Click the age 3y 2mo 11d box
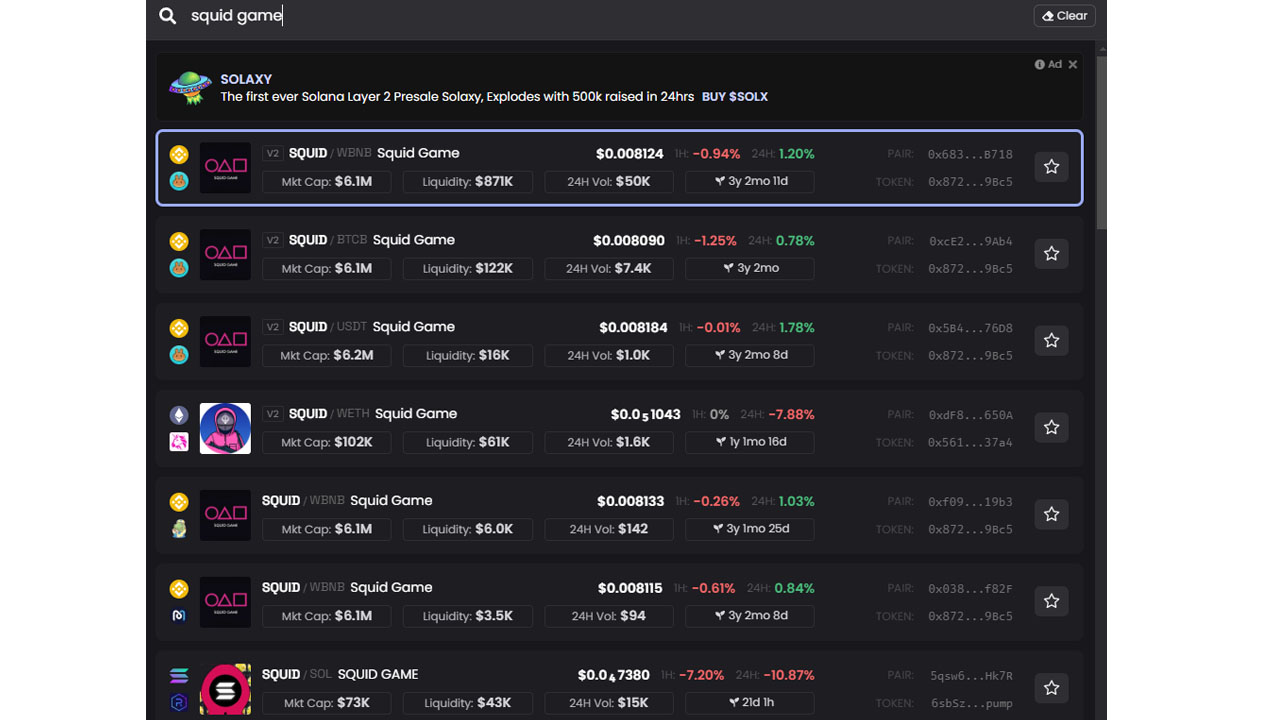 coord(750,182)
